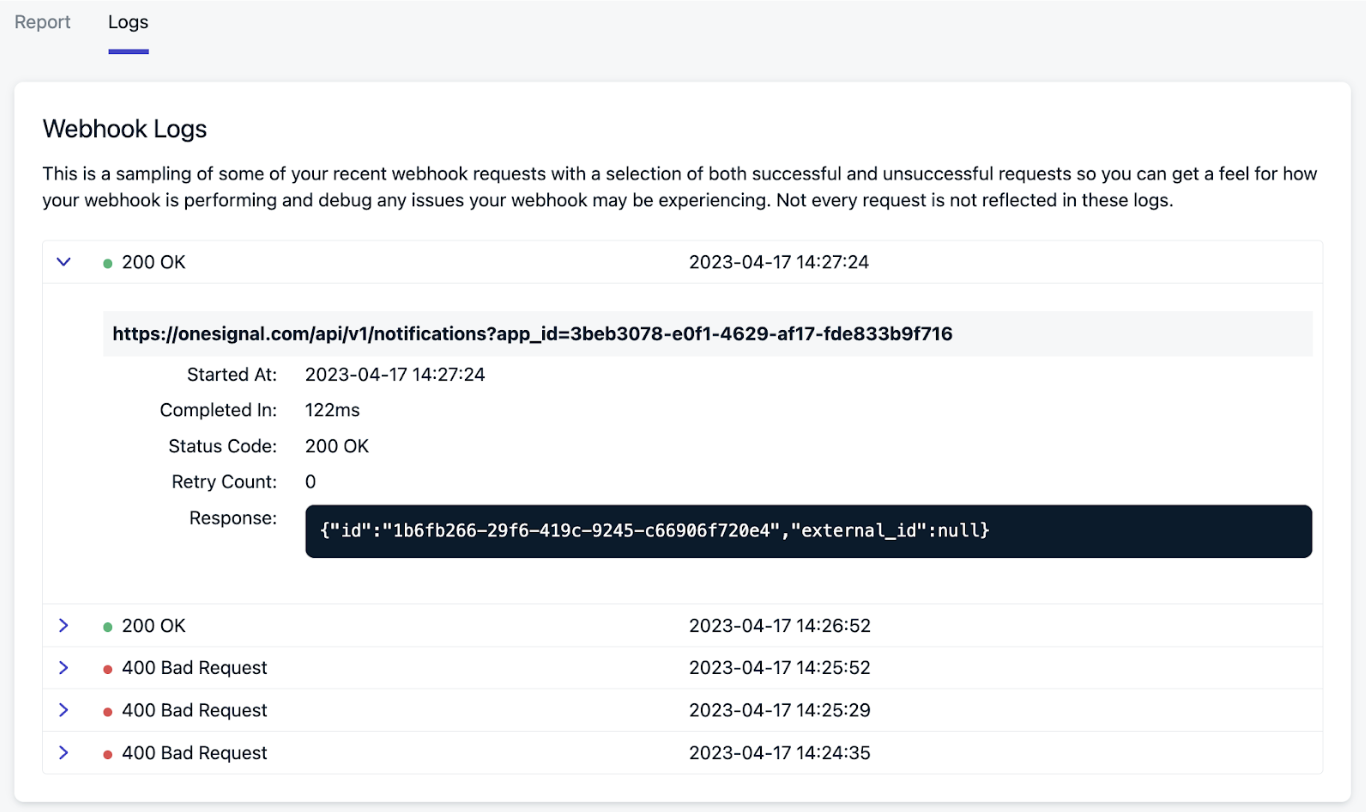The width and height of the screenshot is (1366, 812).
Task: Click the Status Code value '200 OK'
Action: point(337,446)
